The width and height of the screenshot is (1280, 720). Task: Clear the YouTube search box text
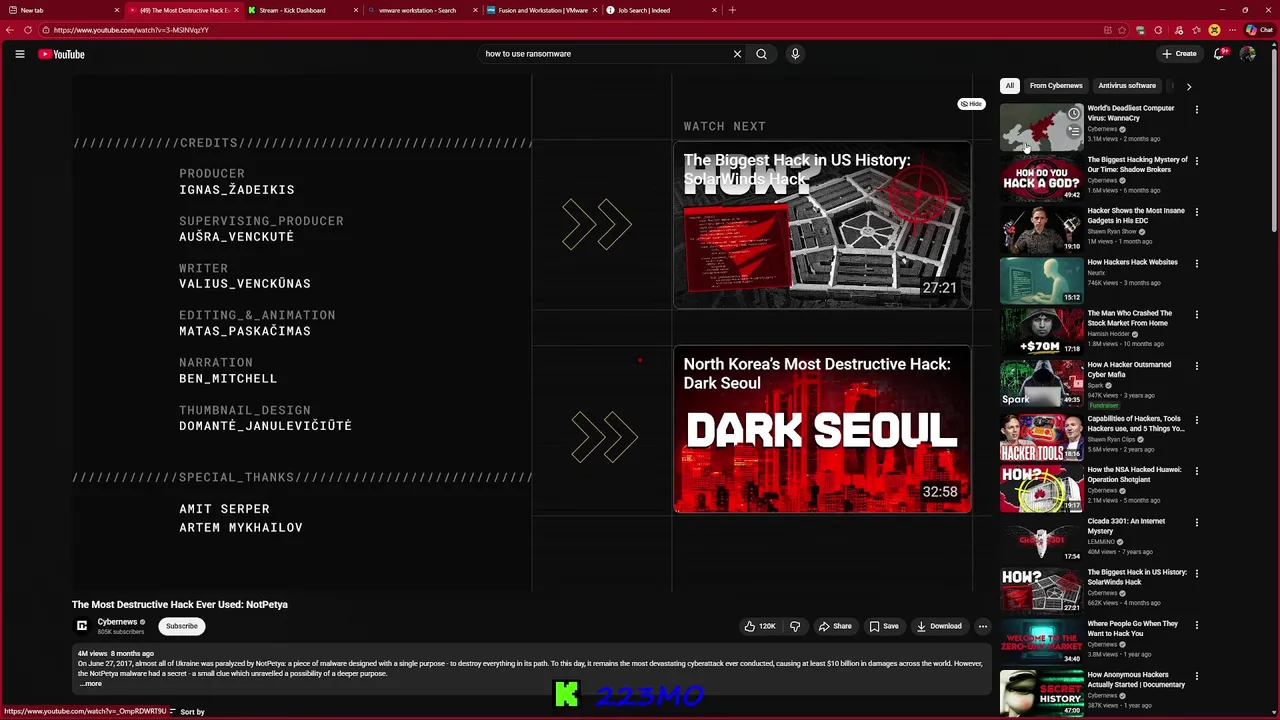pos(737,54)
